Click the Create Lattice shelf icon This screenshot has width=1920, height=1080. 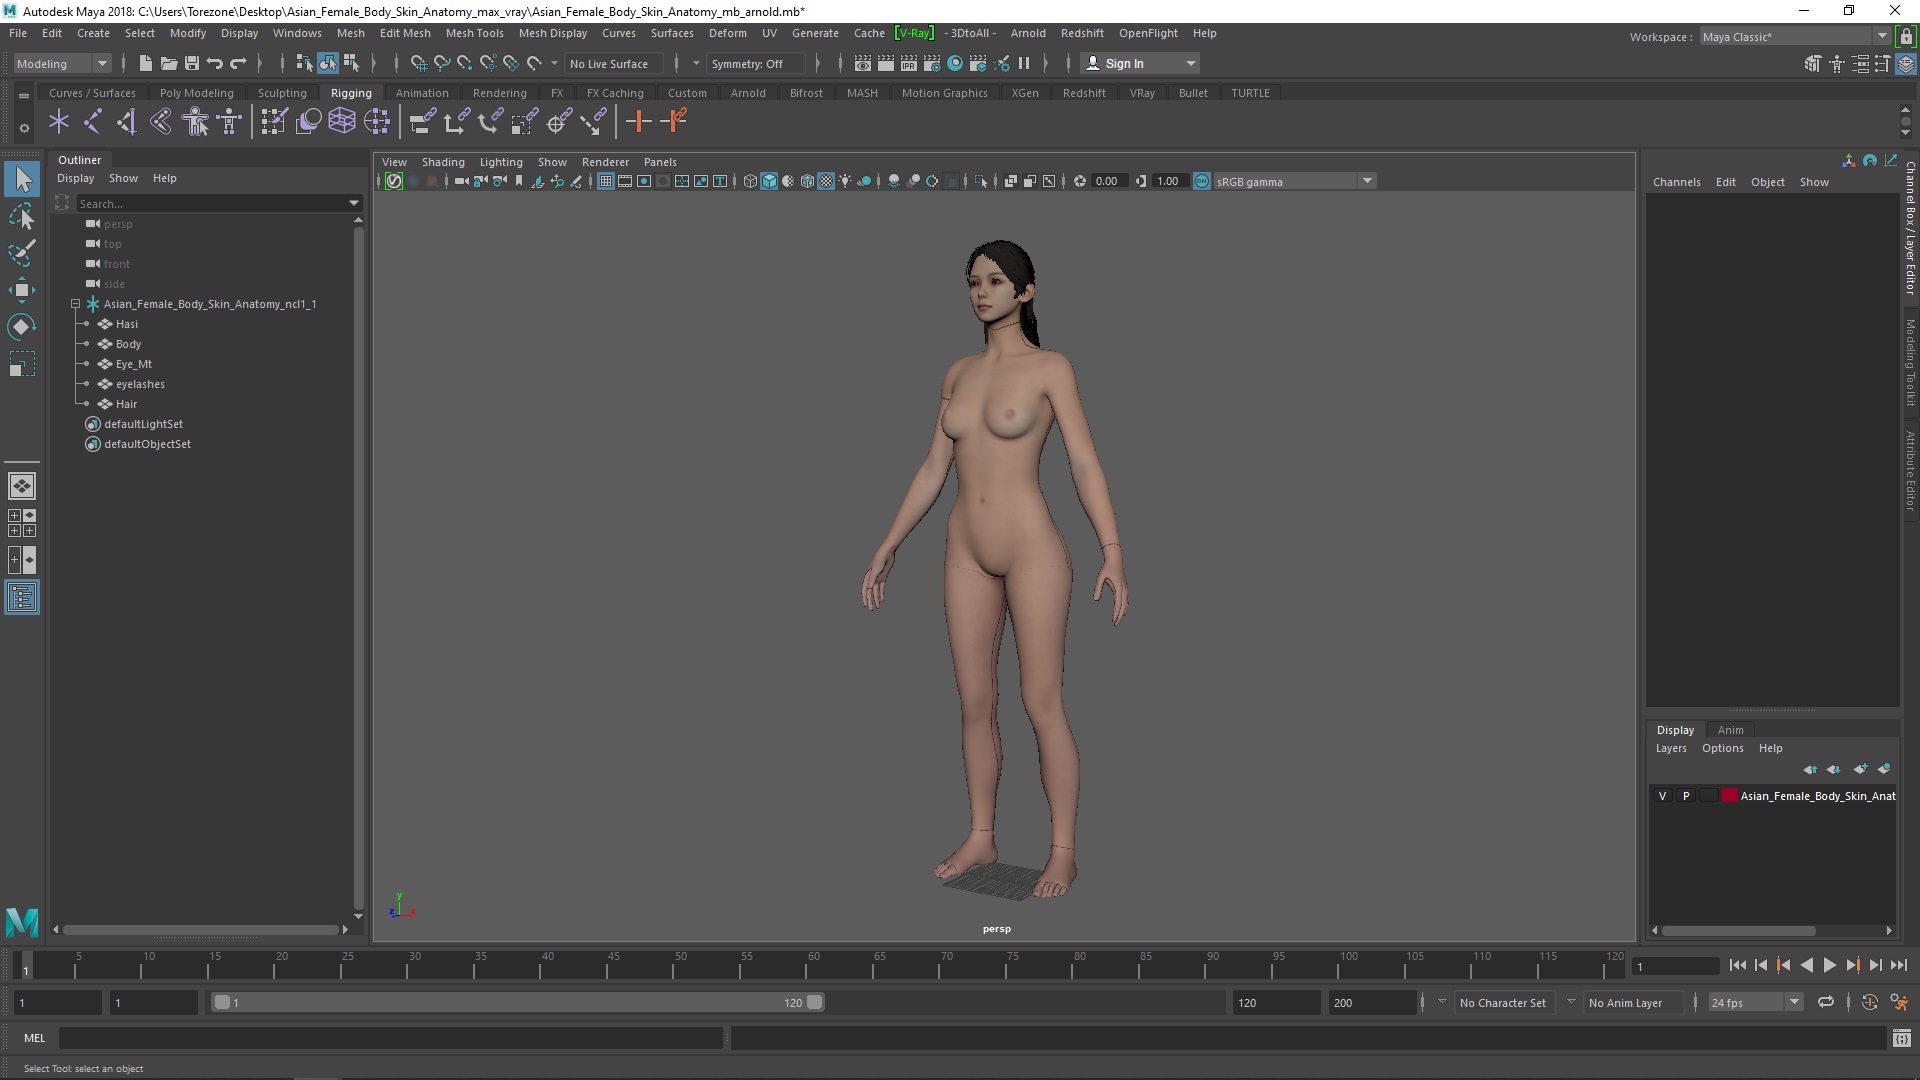coord(342,122)
